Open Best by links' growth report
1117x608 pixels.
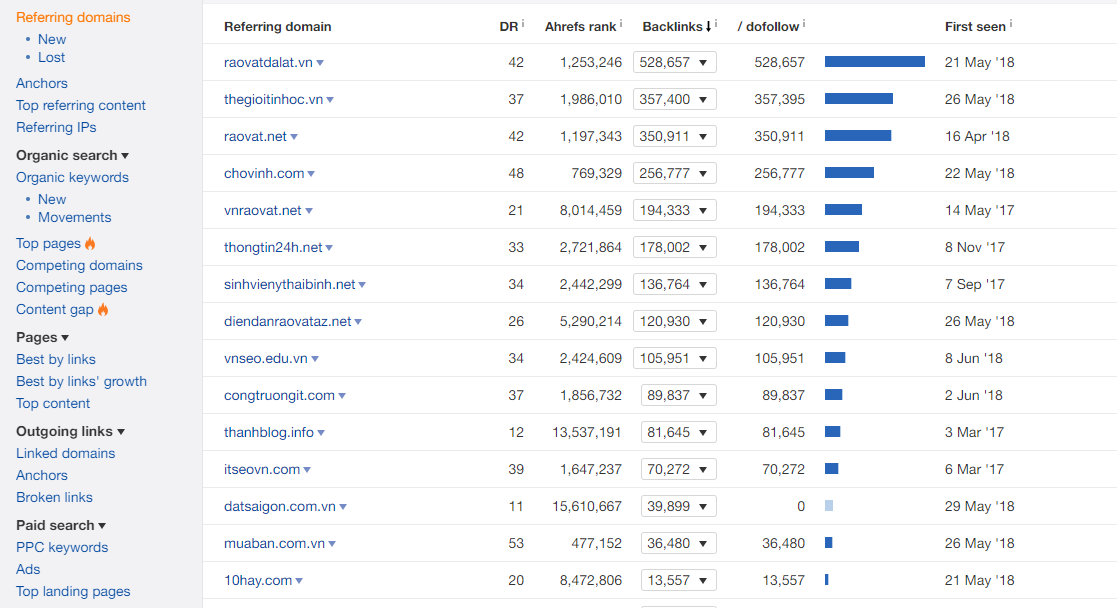click(x=81, y=381)
